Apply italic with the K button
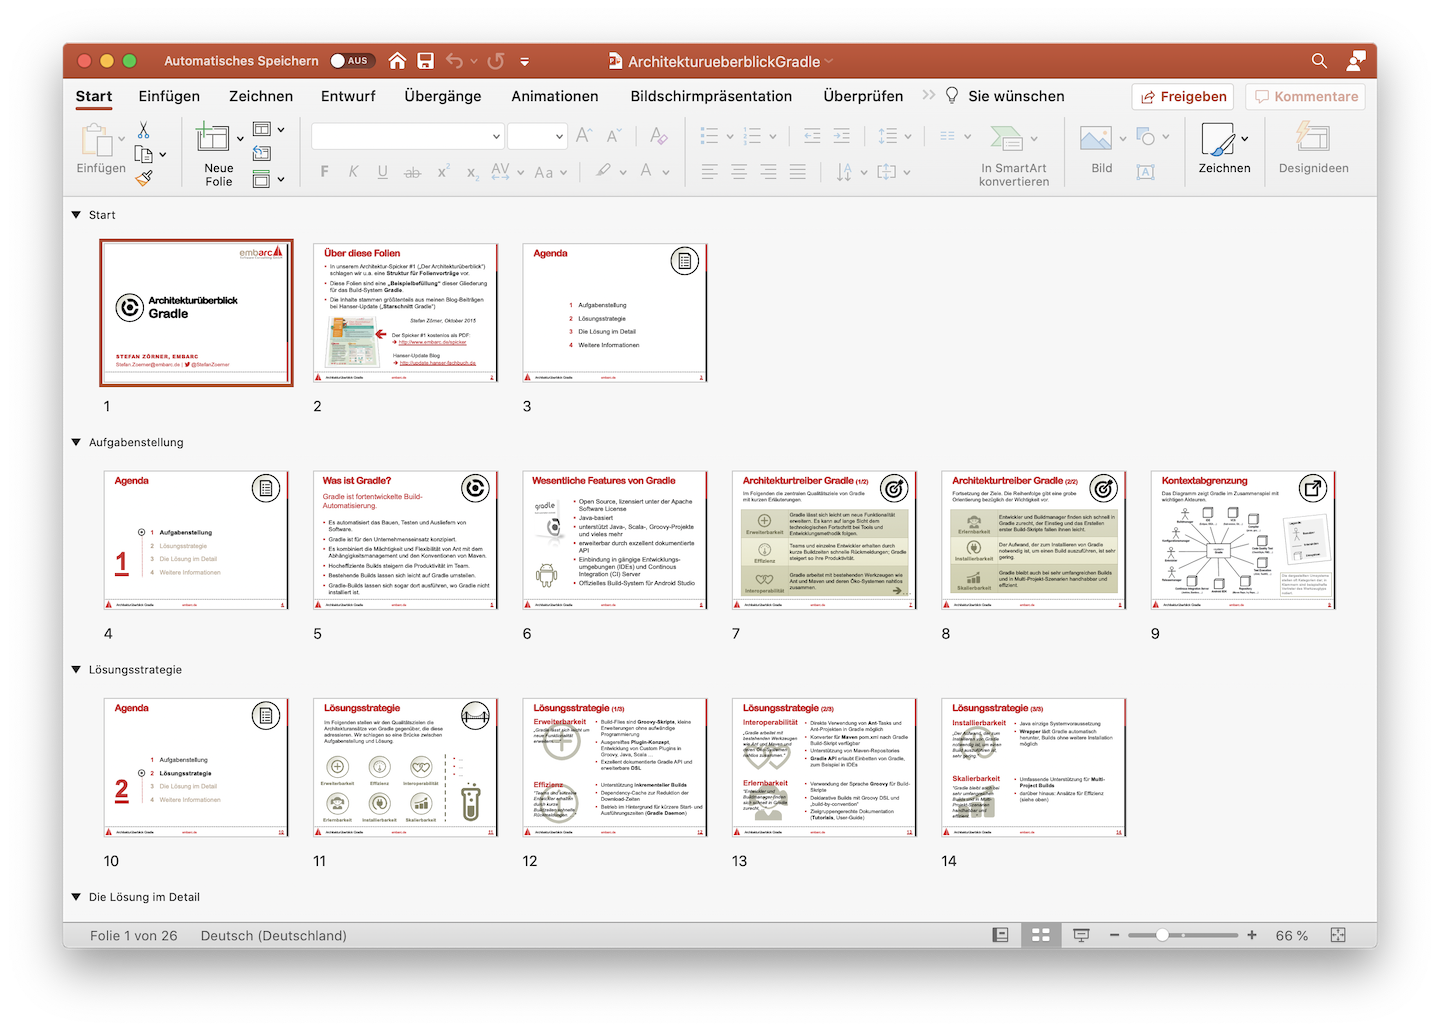 353,172
